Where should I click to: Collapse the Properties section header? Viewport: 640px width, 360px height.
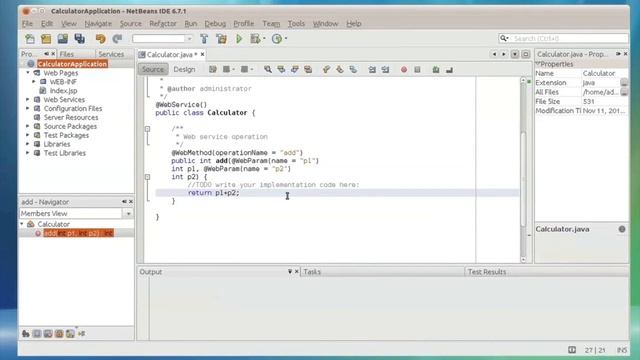point(538,64)
